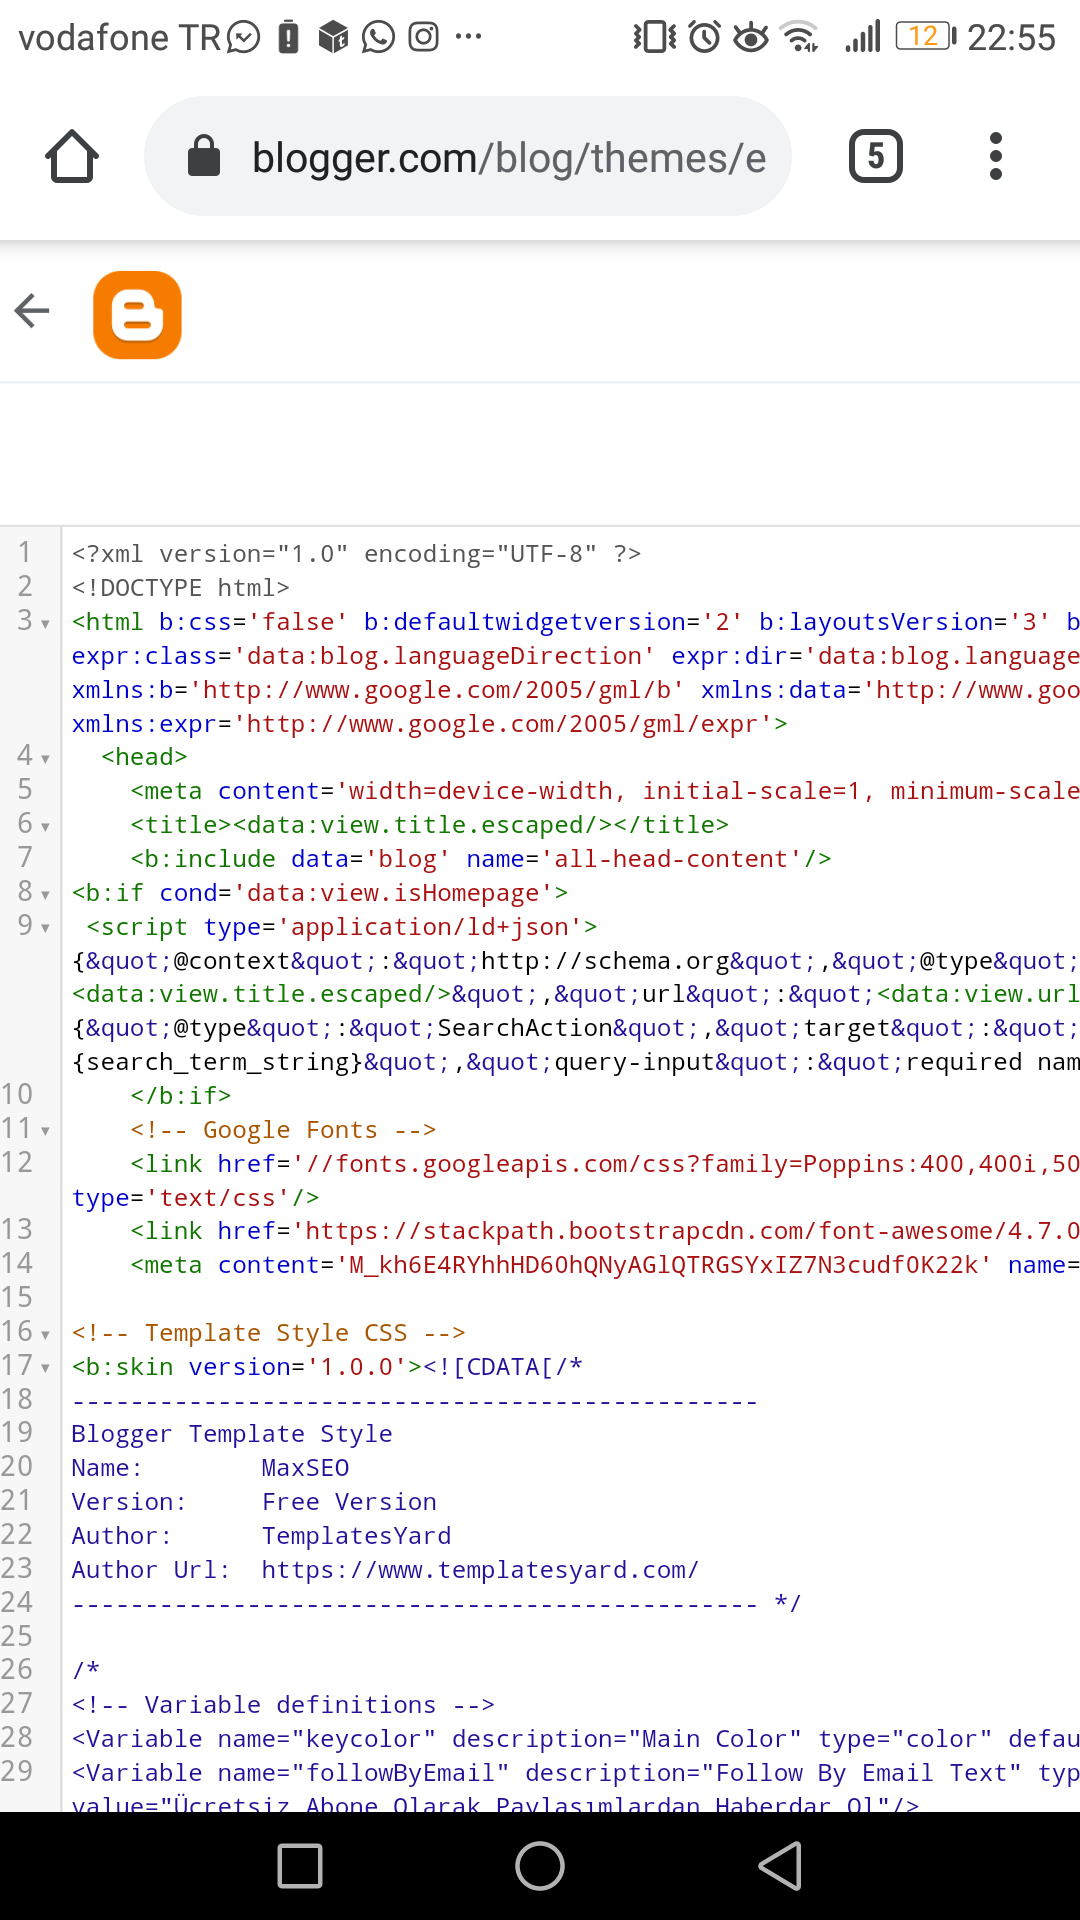Collapse the head tag at line 4
The width and height of the screenshot is (1080, 1920).
45,759
